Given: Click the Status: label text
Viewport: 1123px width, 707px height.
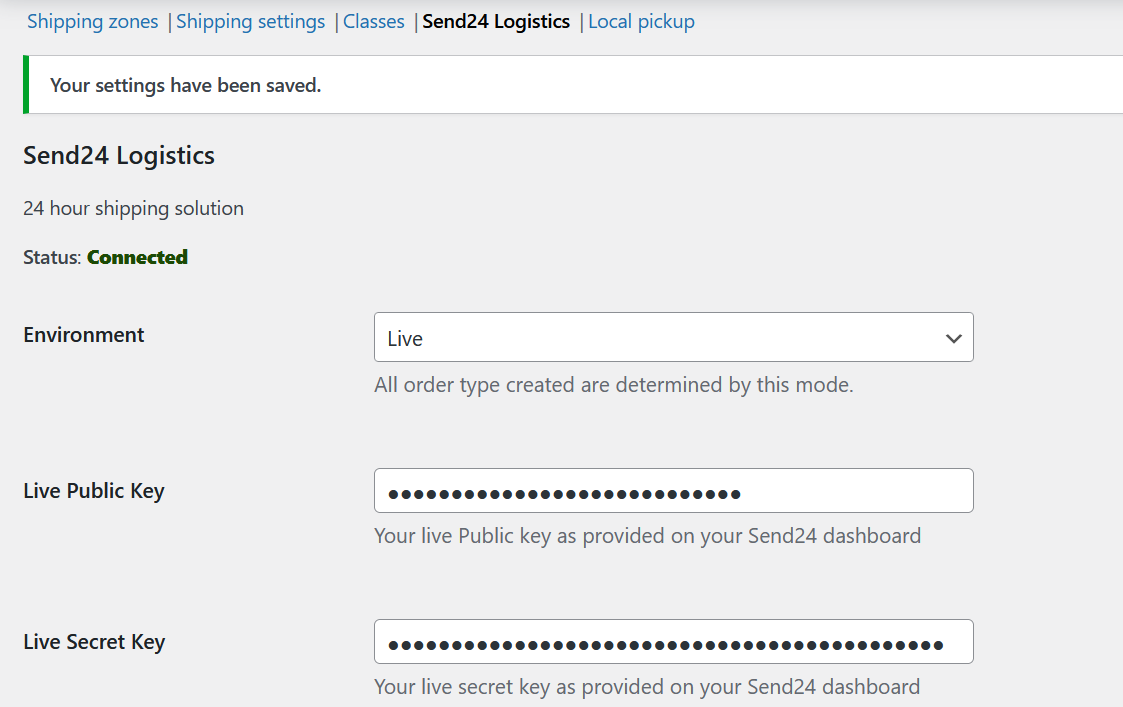Looking at the screenshot, I should pyautogui.click(x=52, y=257).
